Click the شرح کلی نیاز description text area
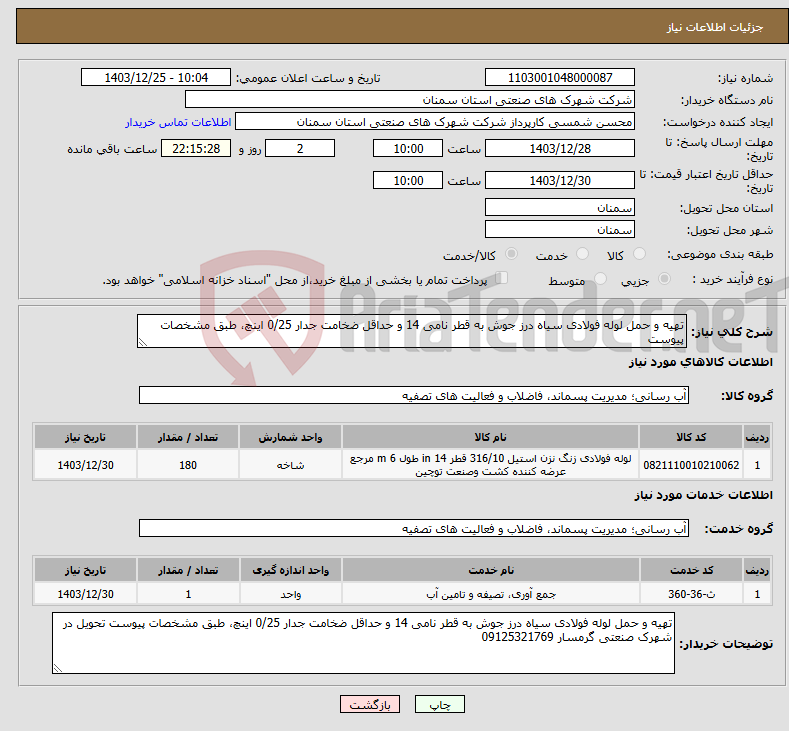This screenshot has height=731, width=789. 412,332
